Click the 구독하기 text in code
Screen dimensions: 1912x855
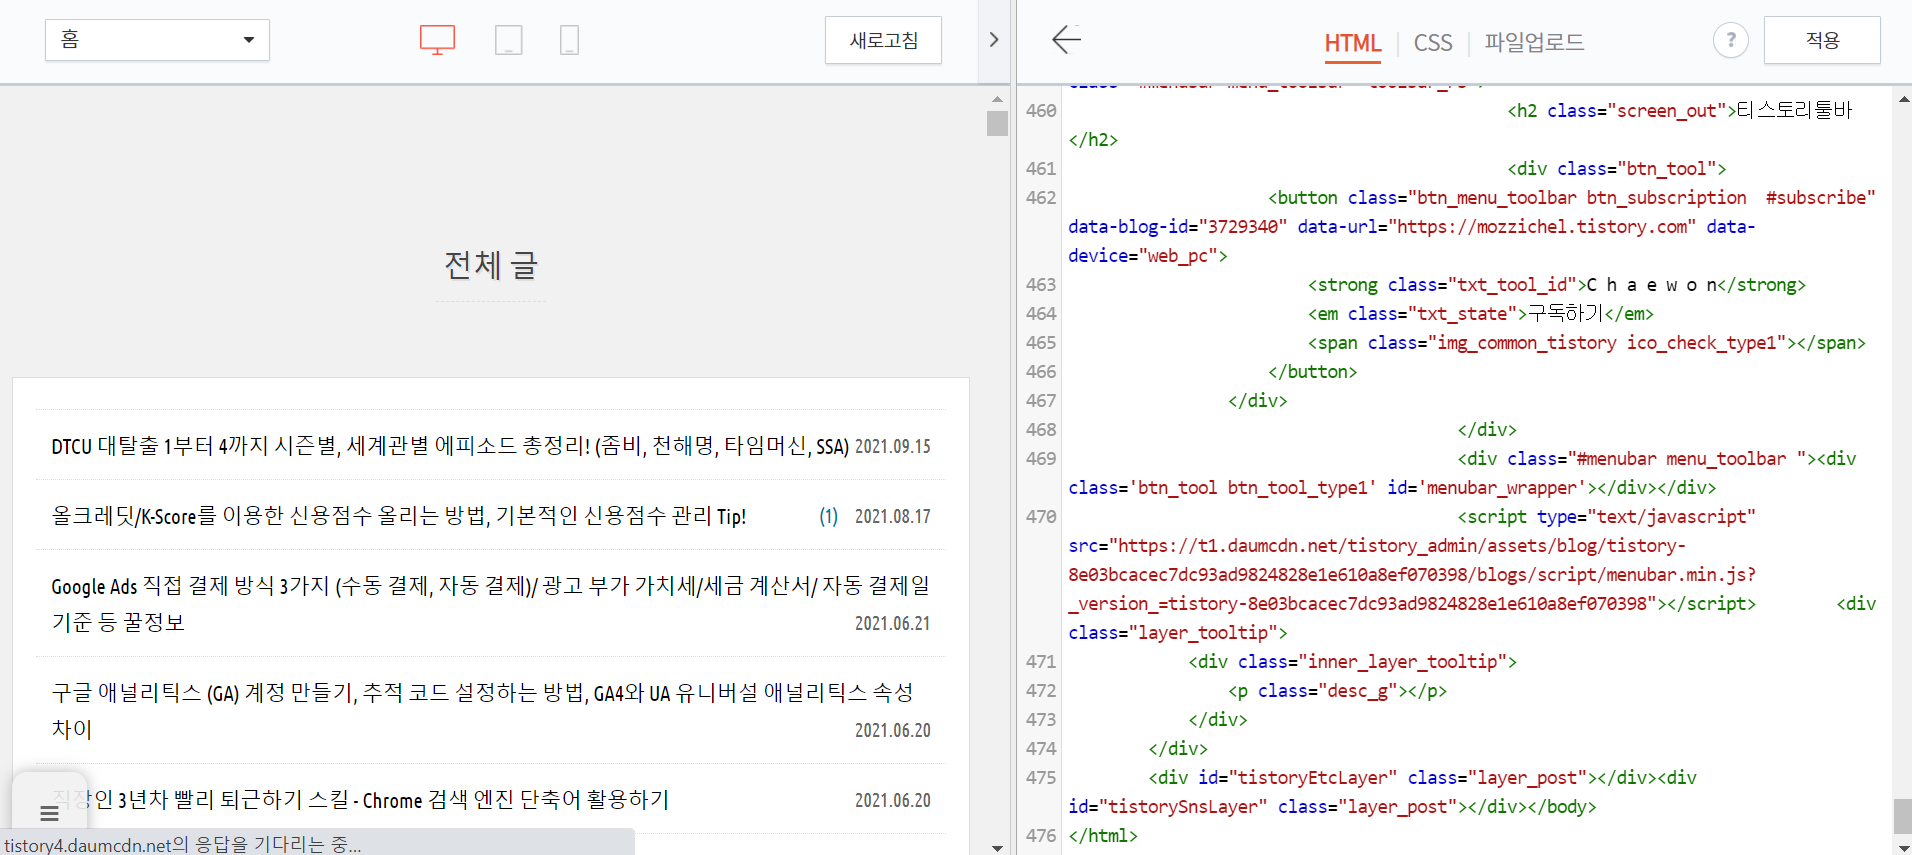[1566, 314]
